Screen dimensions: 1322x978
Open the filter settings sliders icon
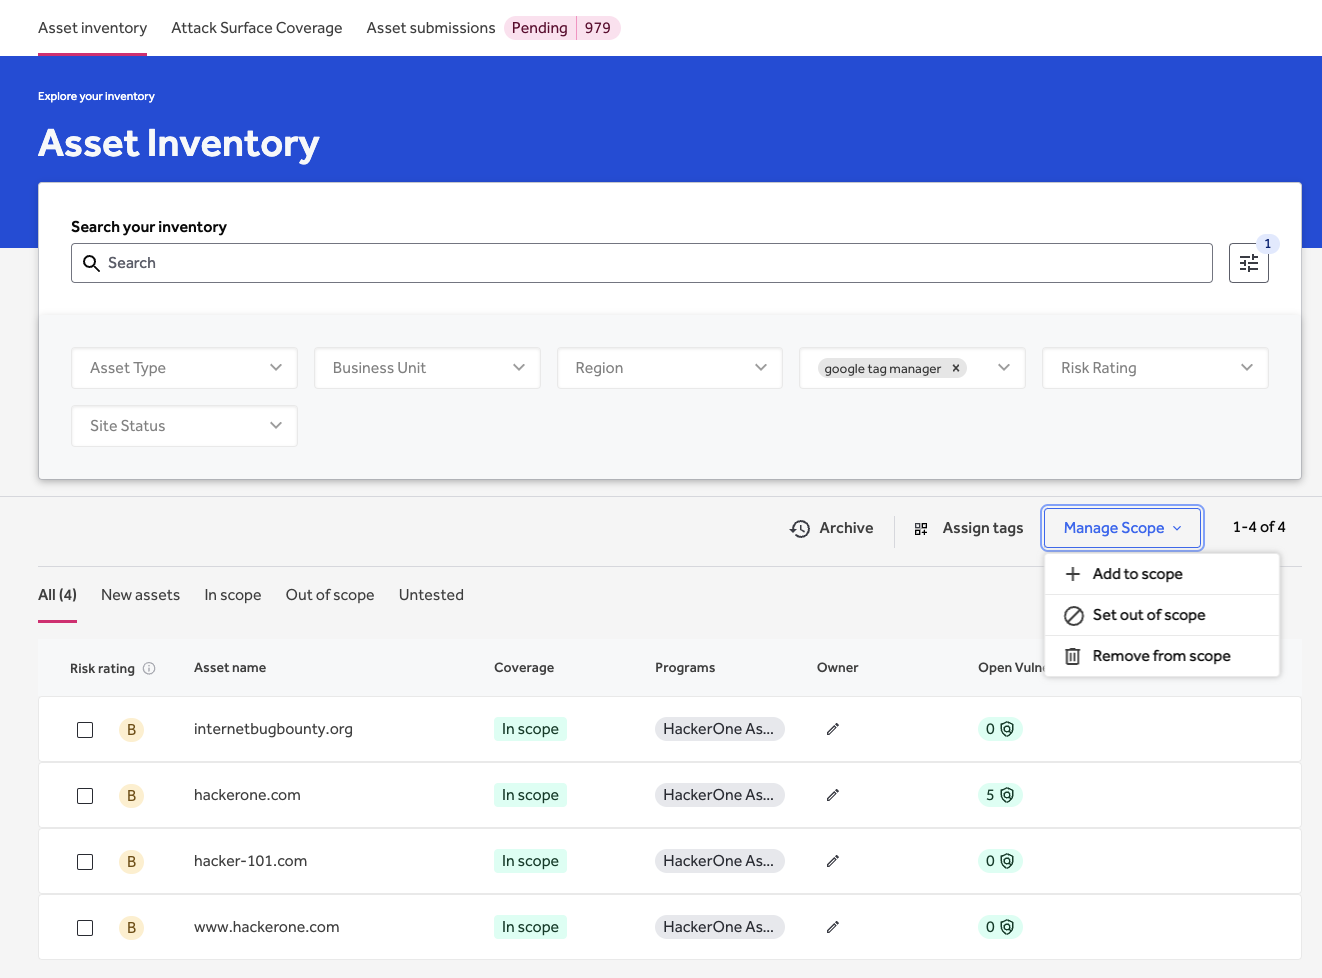[1248, 263]
